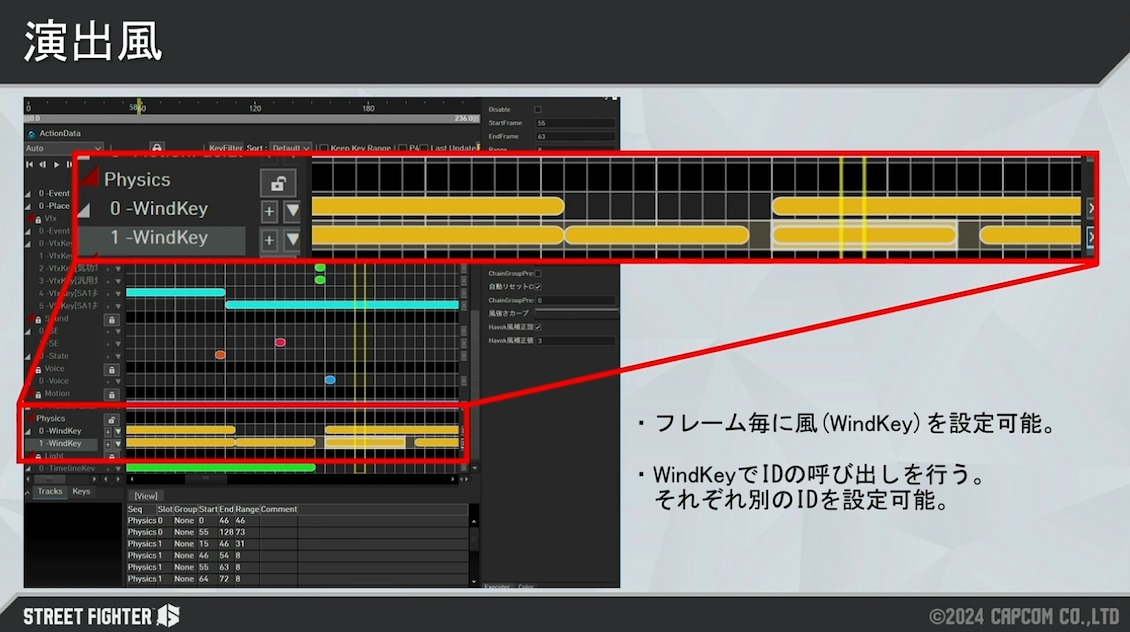Toggle the Motion track lock button
Image resolution: width=1130 pixels, height=632 pixels.
tap(111, 394)
